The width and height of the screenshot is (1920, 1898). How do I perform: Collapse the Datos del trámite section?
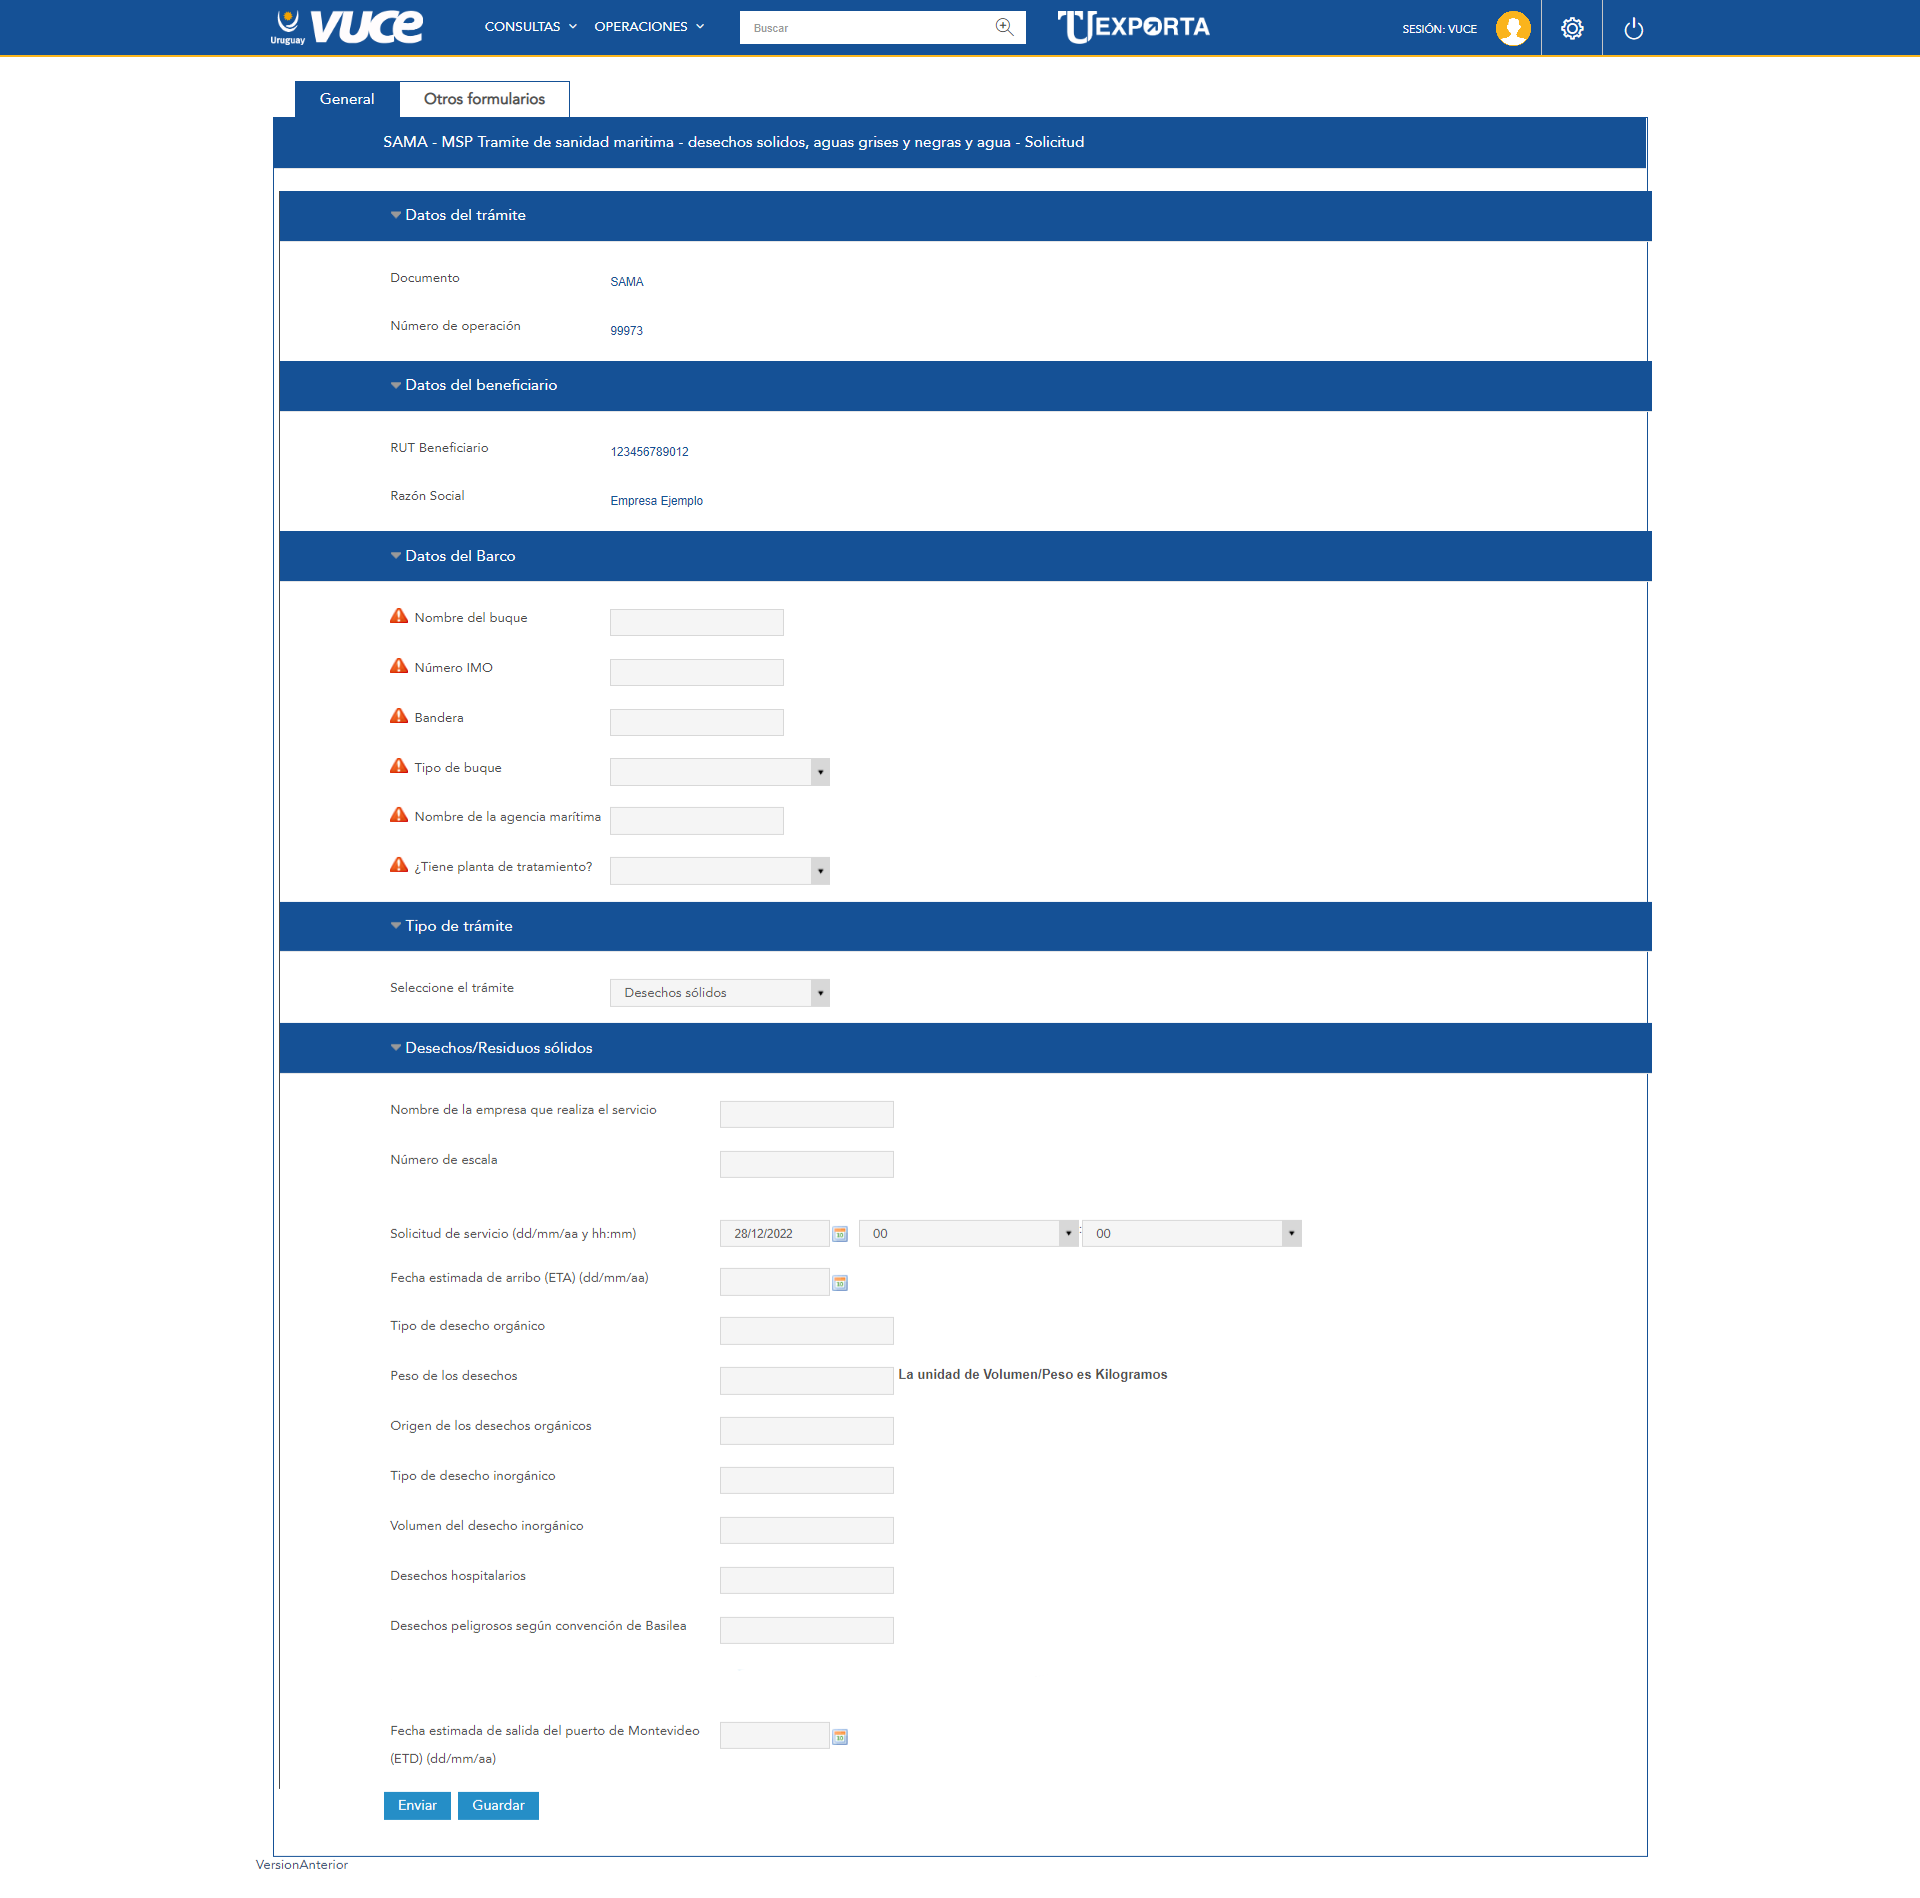click(396, 215)
